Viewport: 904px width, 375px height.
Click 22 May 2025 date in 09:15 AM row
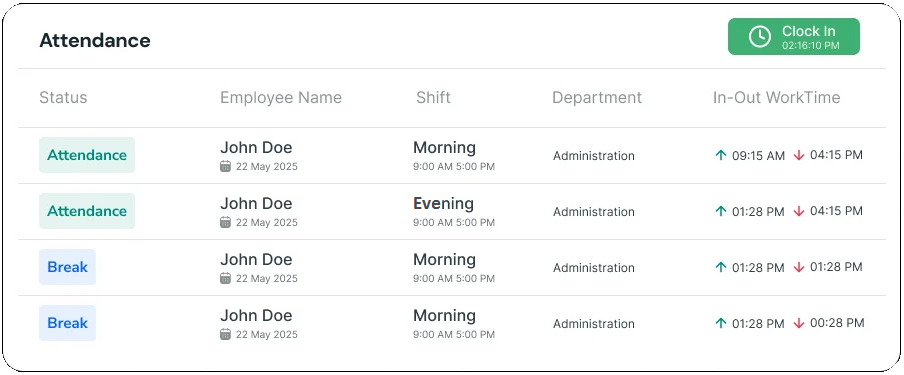point(266,167)
